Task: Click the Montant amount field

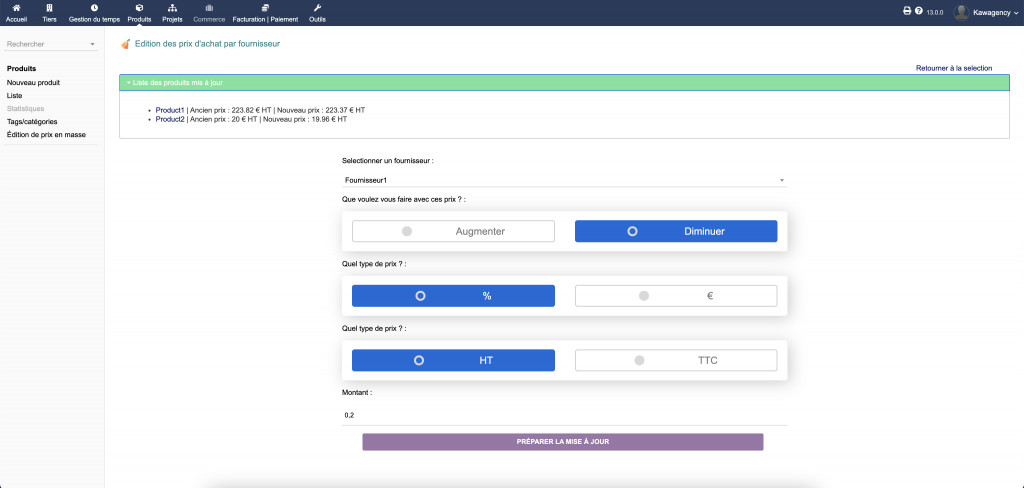Action: (x=564, y=415)
